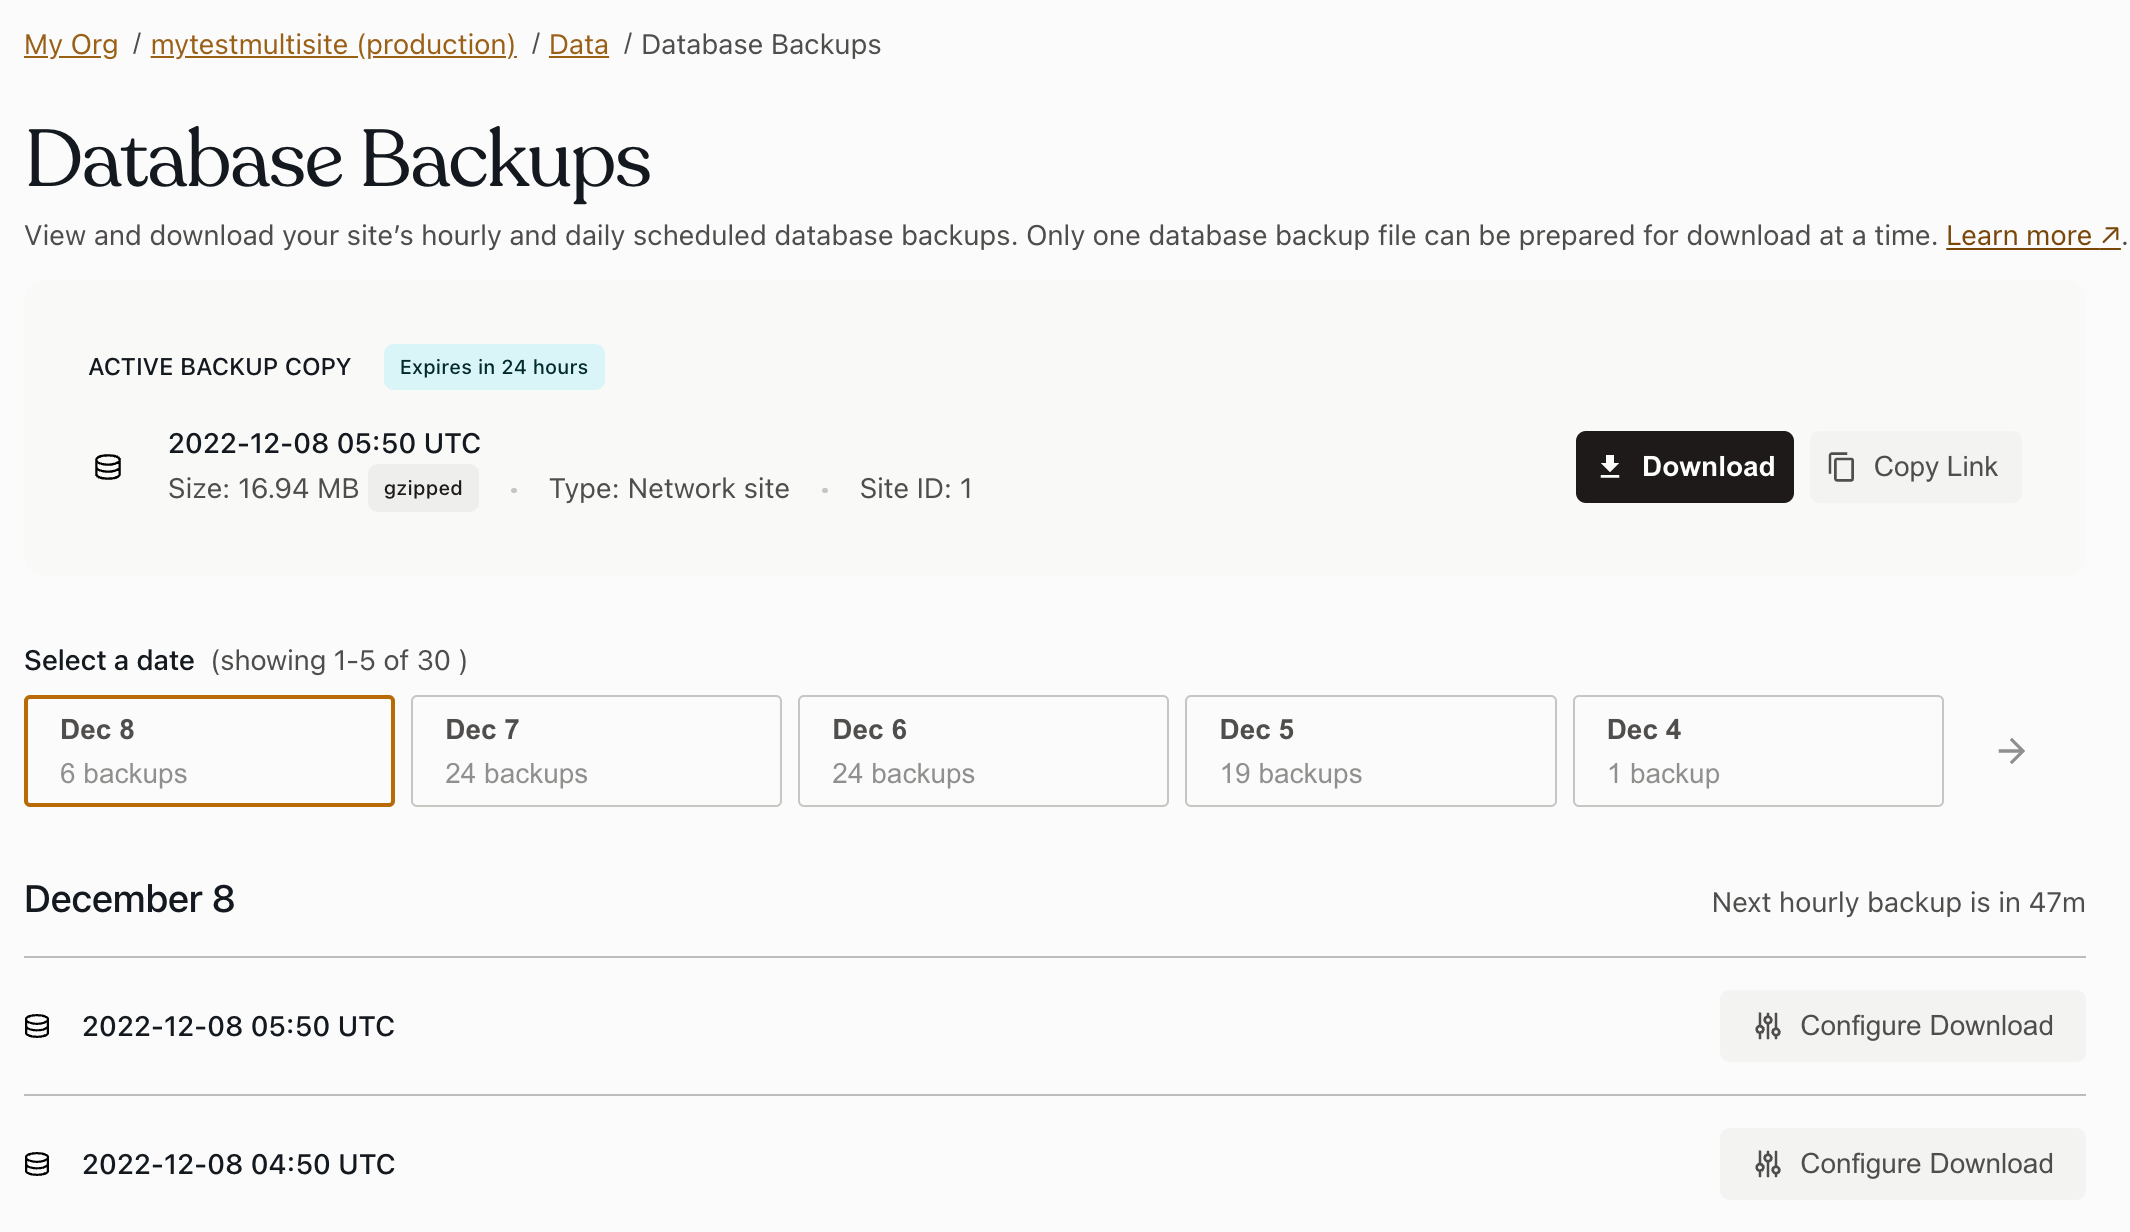The height and width of the screenshot is (1232, 2130).
Task: Click the sliders icon on the second Configure Download button
Action: pos(1768,1163)
